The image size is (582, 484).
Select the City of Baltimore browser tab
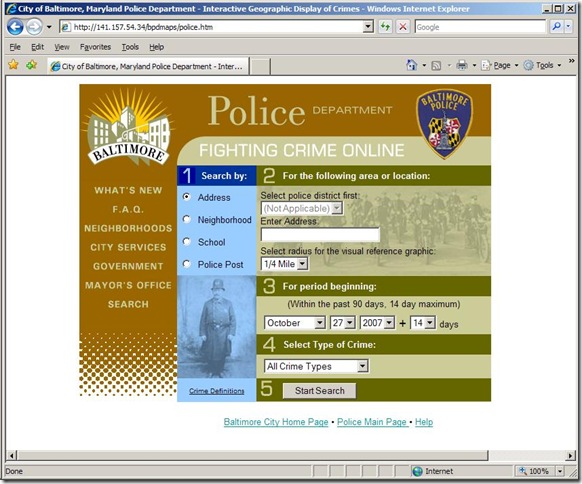coord(148,66)
